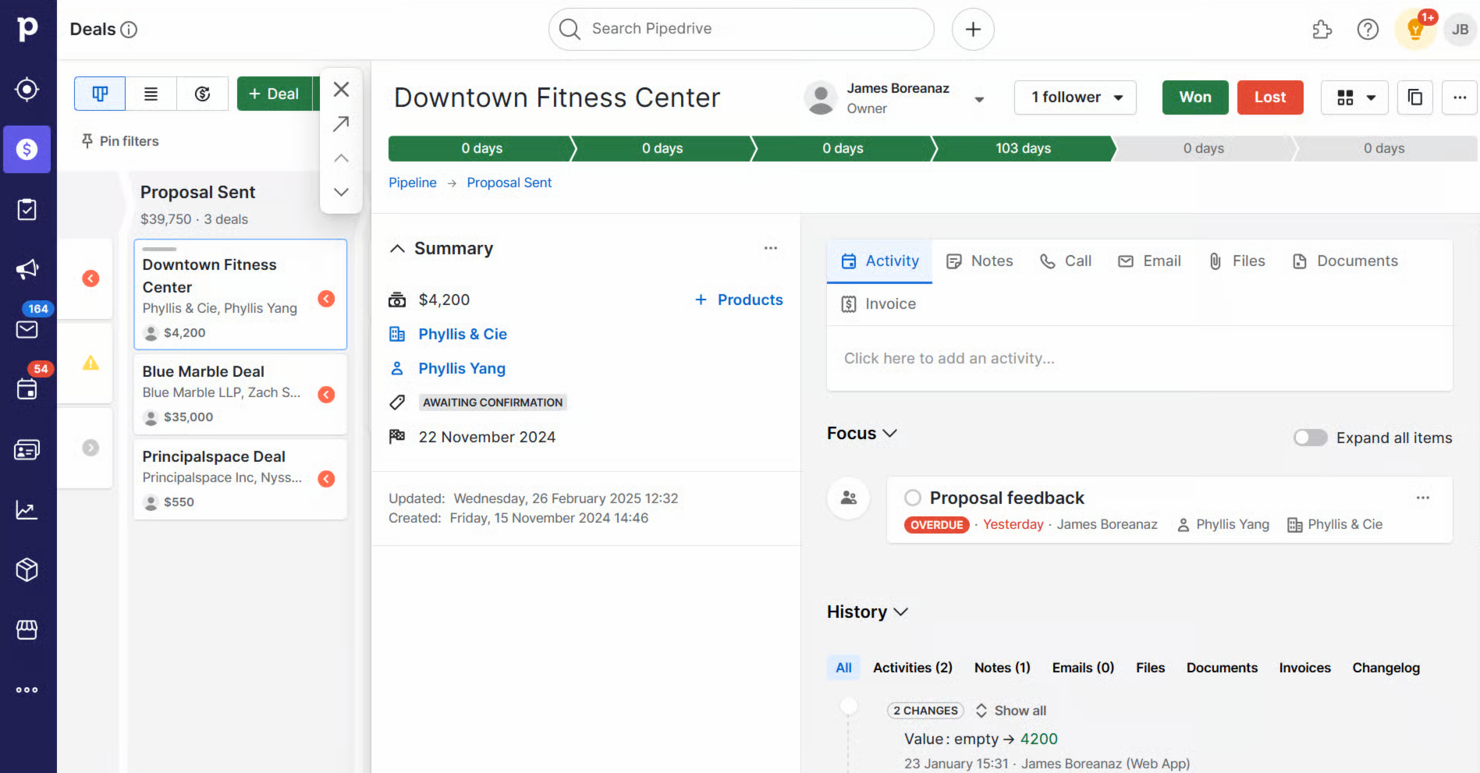This screenshot has width=1480, height=773.
Task: Open the Blue Marble Deal card
Action: [240, 394]
